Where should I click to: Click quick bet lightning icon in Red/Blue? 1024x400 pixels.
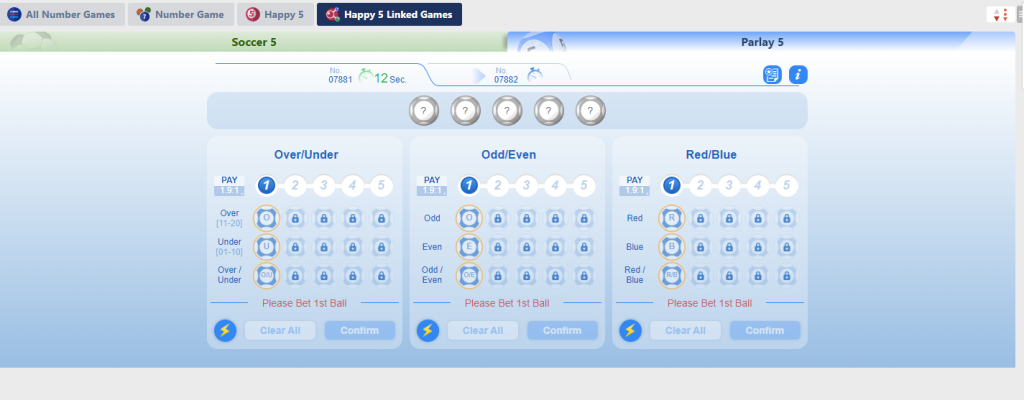tap(630, 330)
